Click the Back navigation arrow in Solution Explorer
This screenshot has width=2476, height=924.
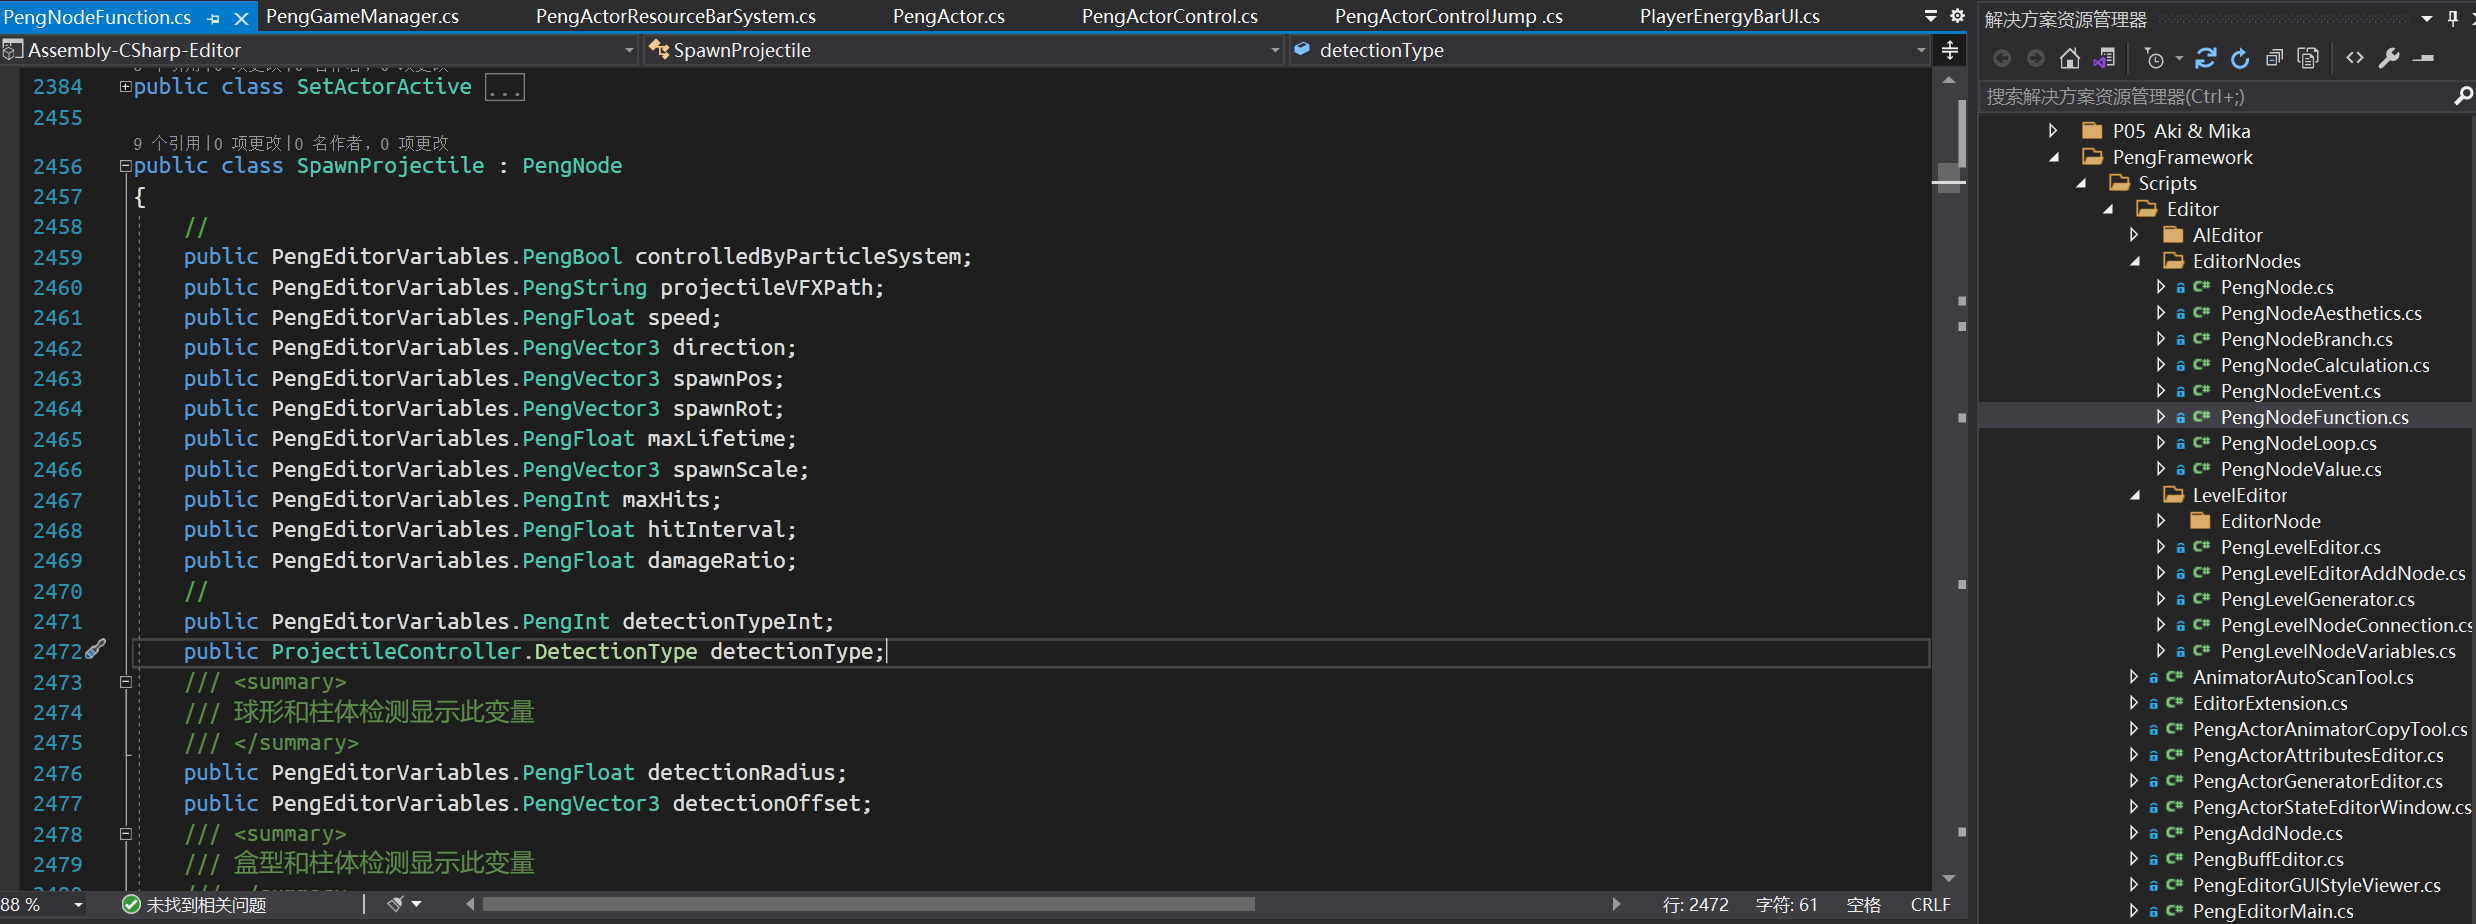point(2002,59)
